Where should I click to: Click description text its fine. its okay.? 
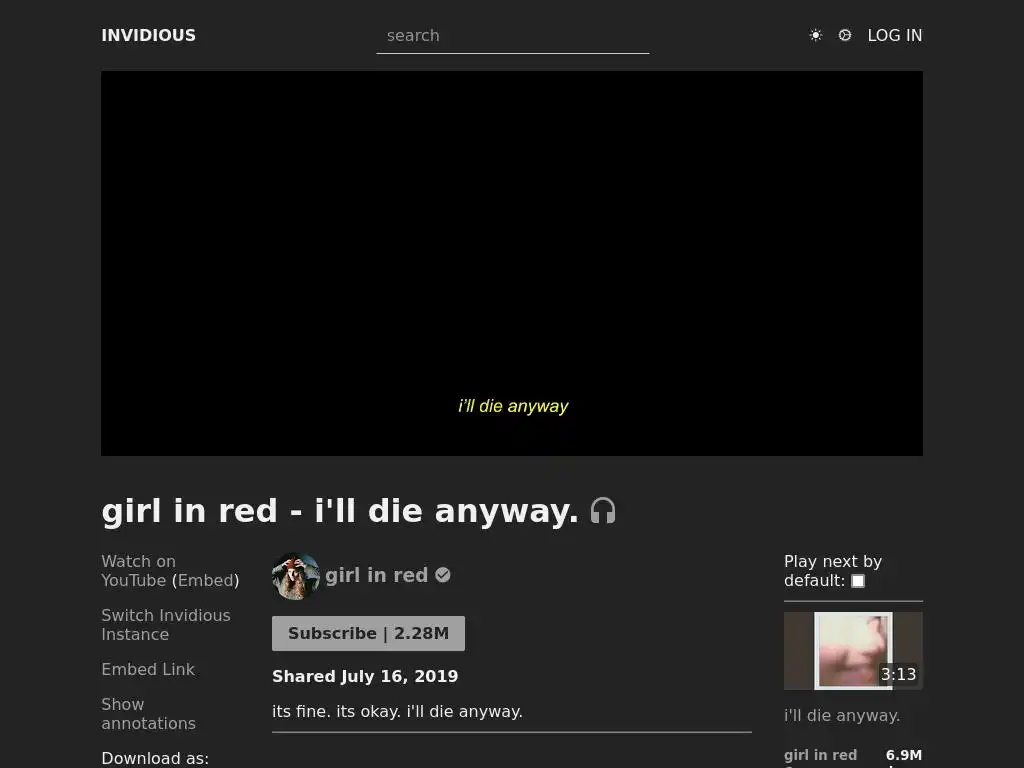[x=397, y=711]
